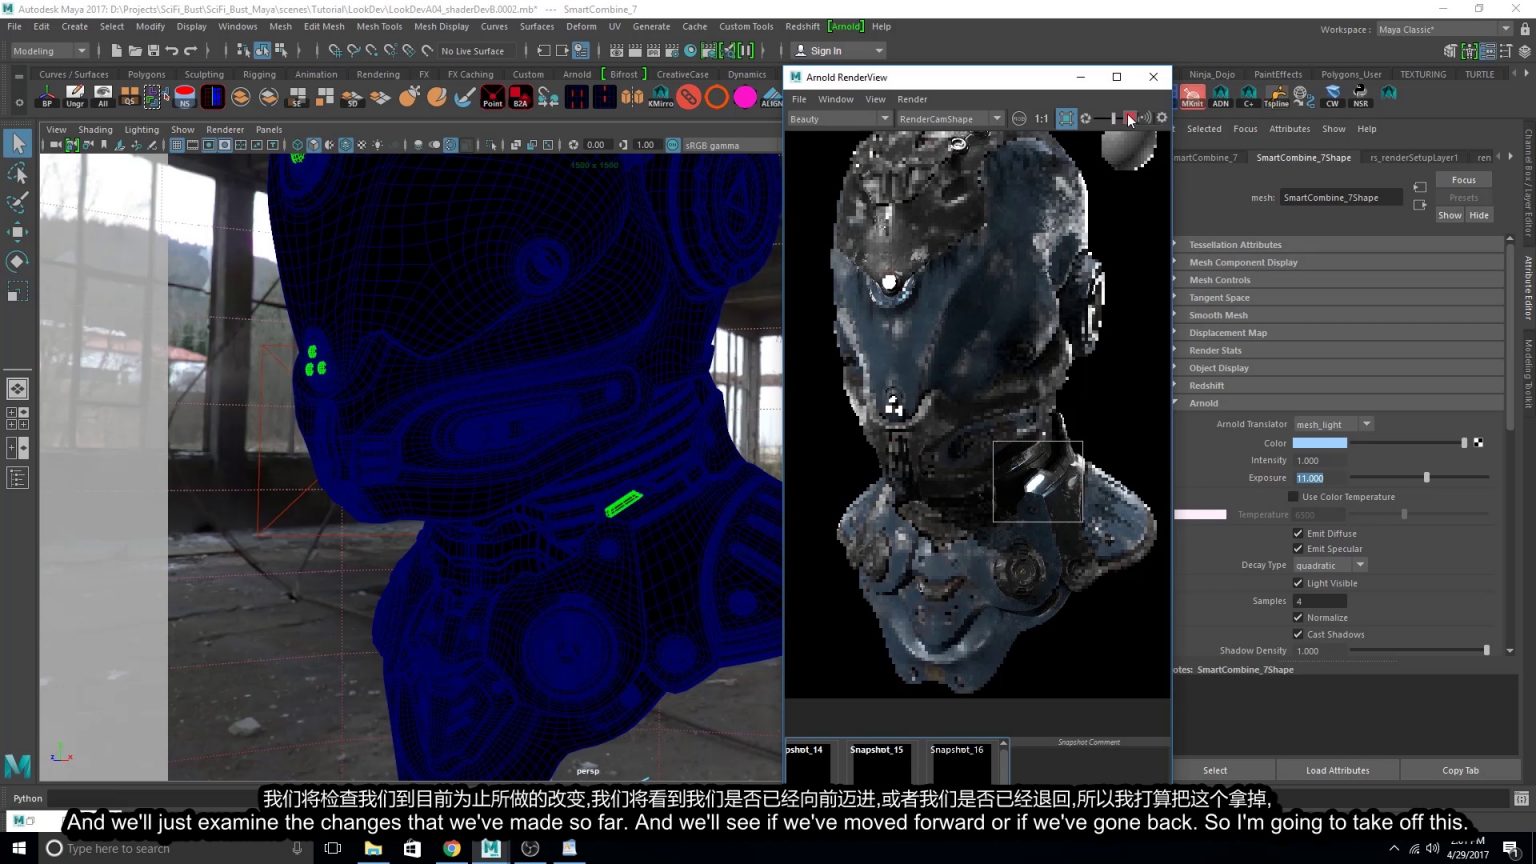The width and height of the screenshot is (1536, 864).
Task: Click the undo arrow icon
Action: coord(172,50)
